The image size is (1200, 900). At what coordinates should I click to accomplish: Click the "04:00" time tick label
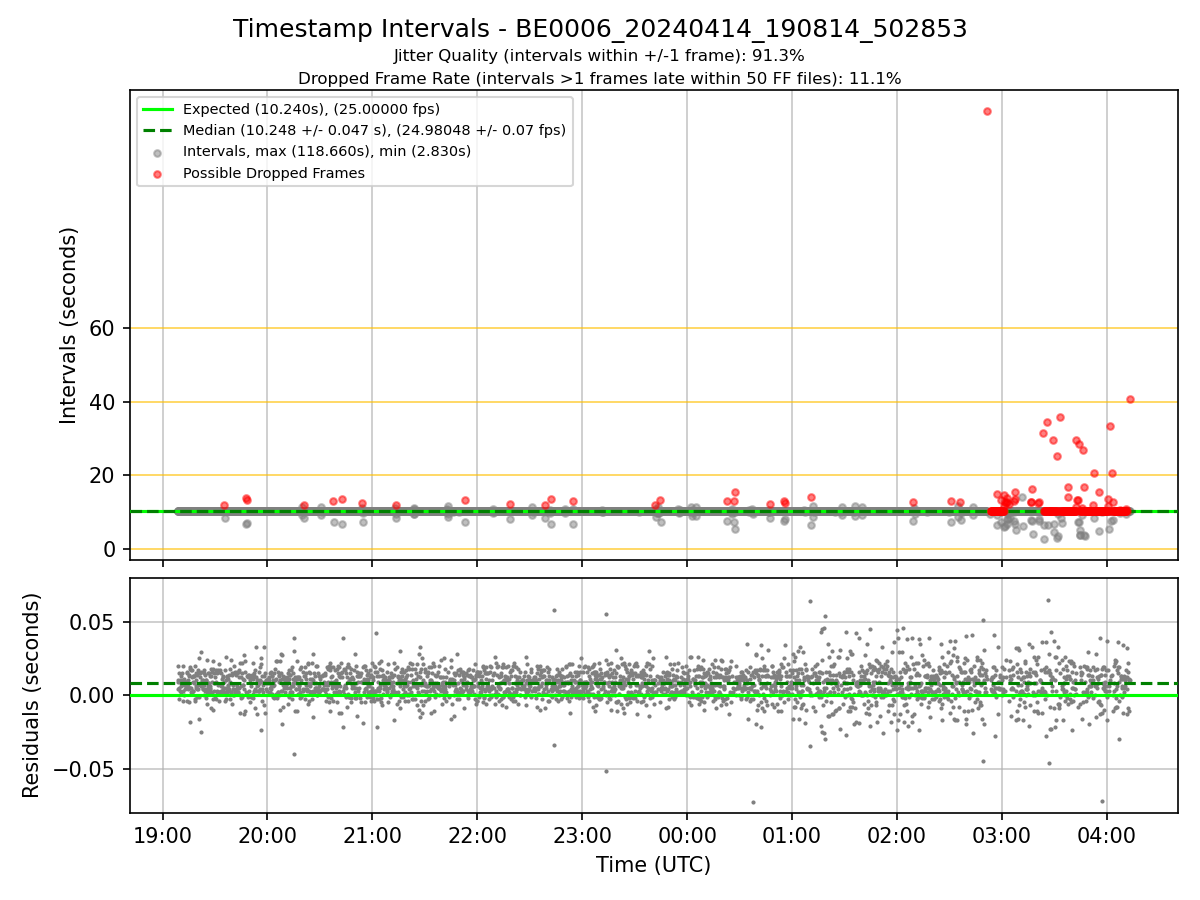click(x=1106, y=835)
